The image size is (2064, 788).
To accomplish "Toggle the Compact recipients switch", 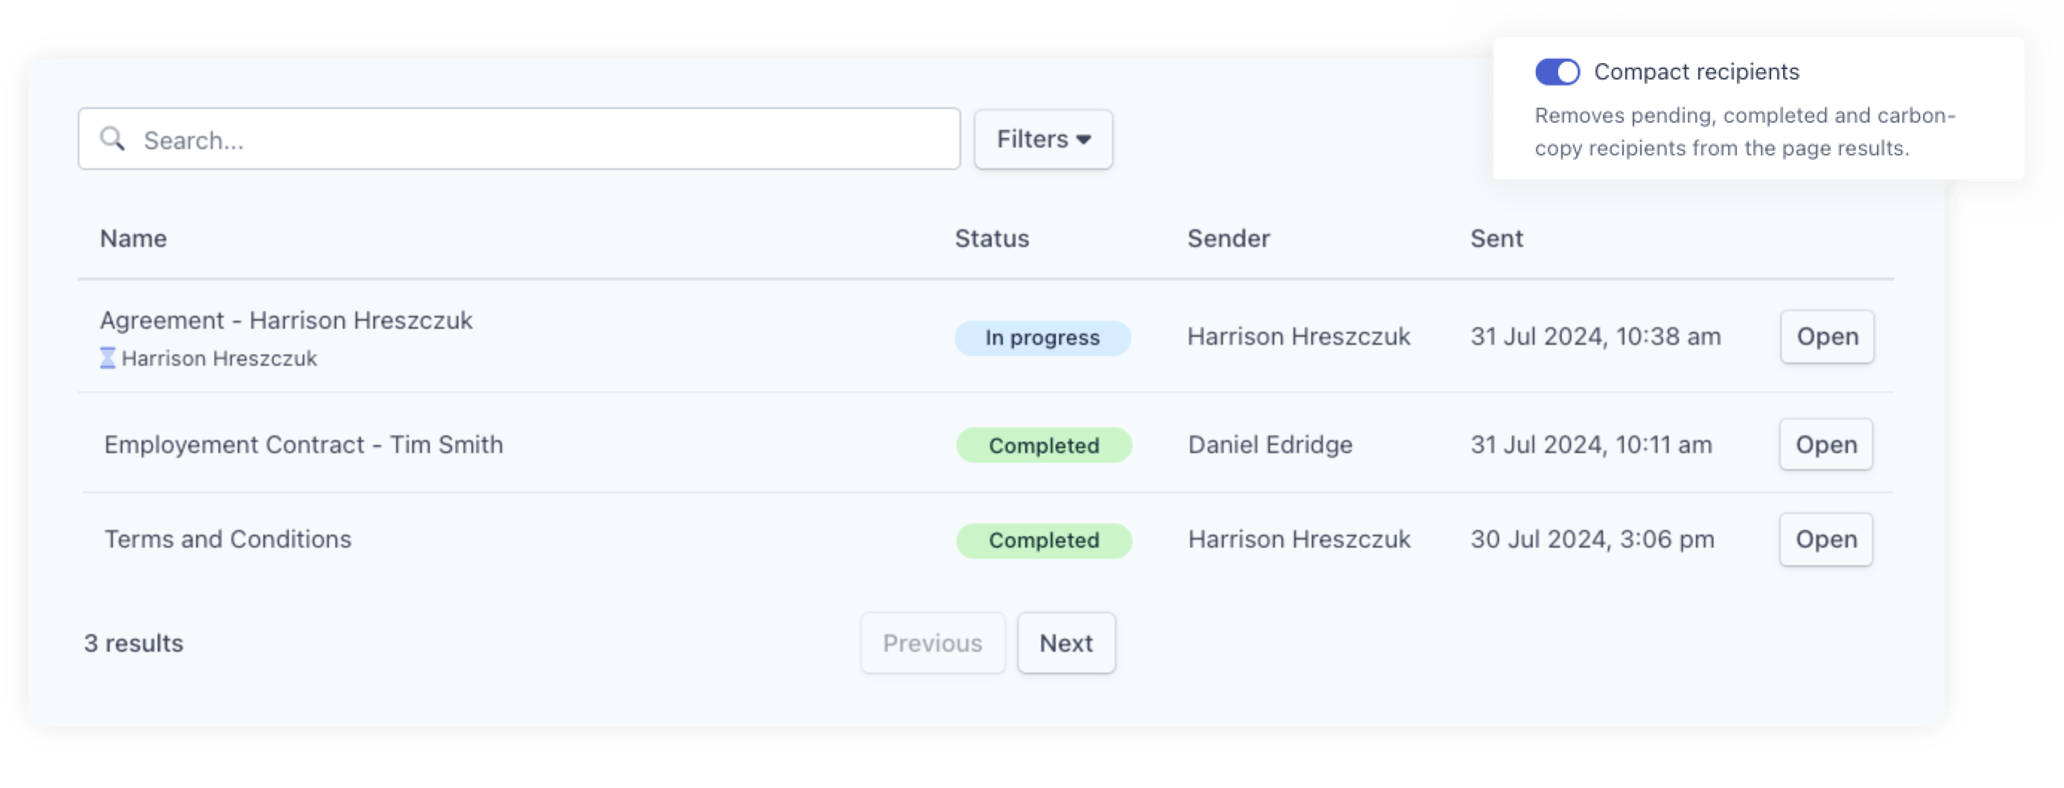I will pos(1557,72).
